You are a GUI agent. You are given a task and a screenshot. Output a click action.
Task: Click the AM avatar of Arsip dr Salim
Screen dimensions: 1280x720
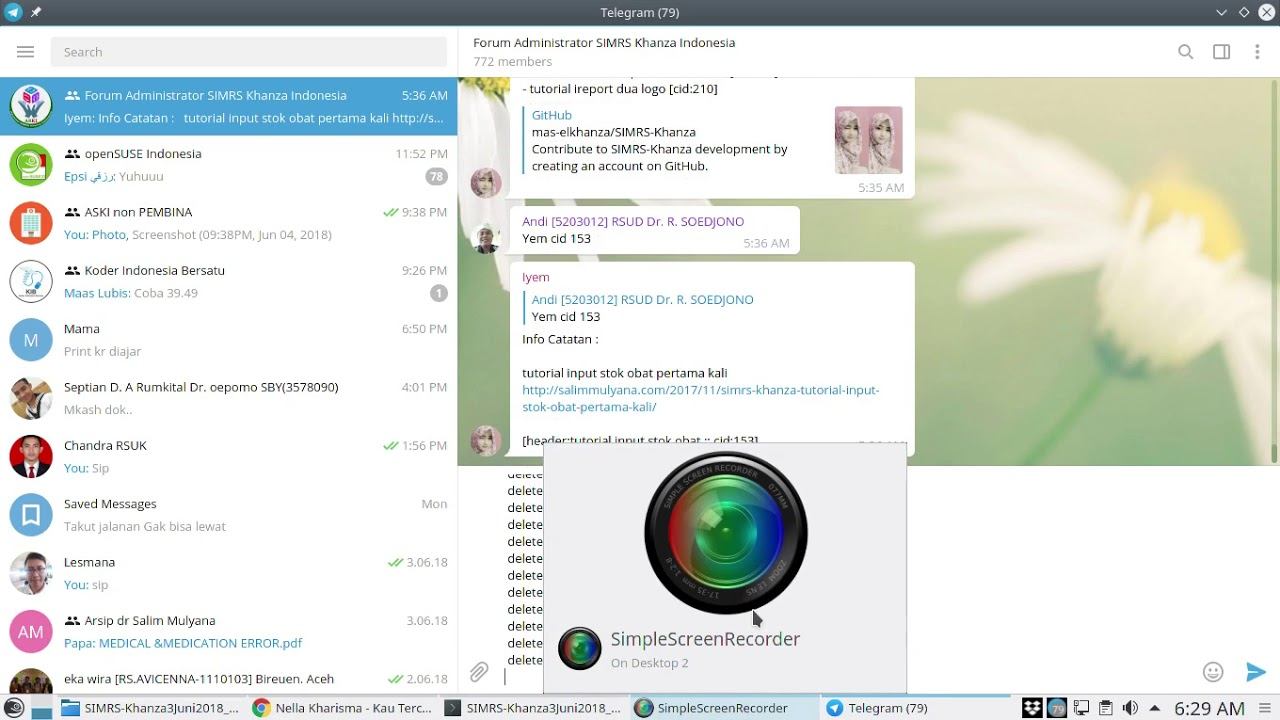31,631
